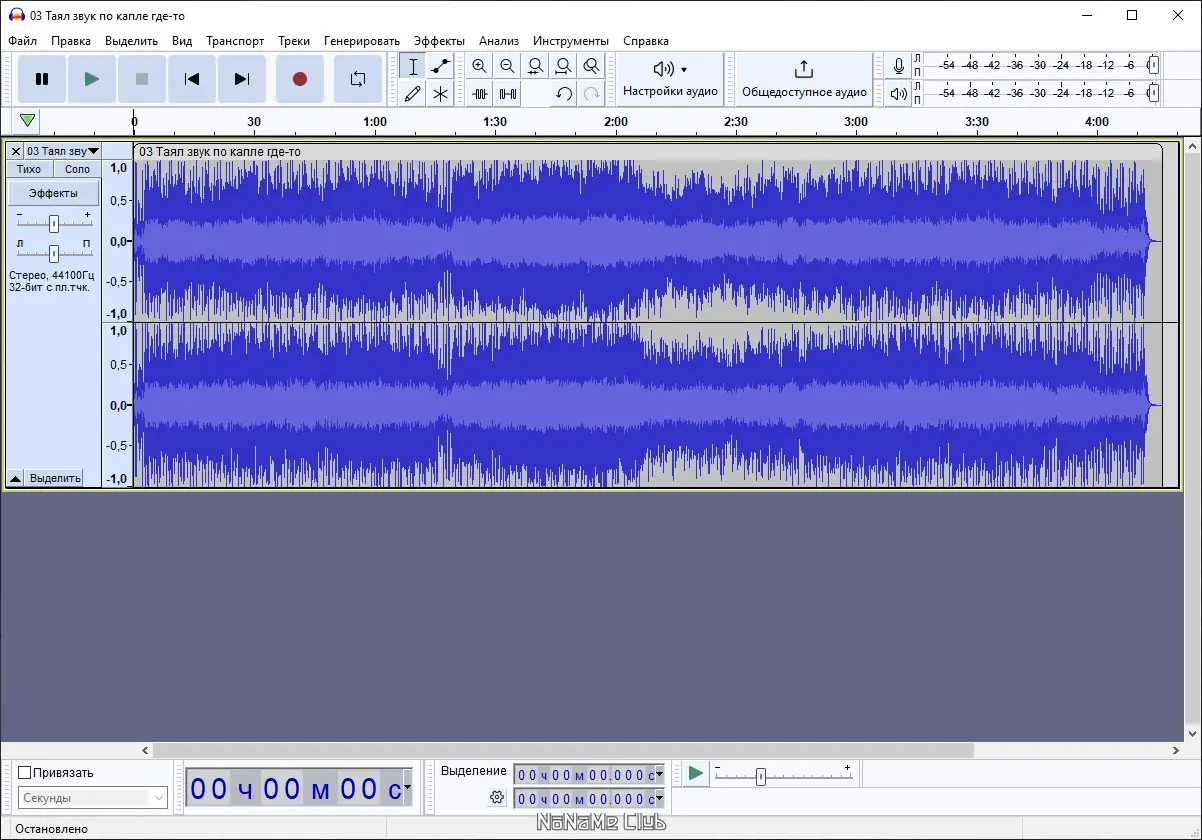Click the Stop button
The width and height of the screenshot is (1202, 840).
tap(142, 79)
